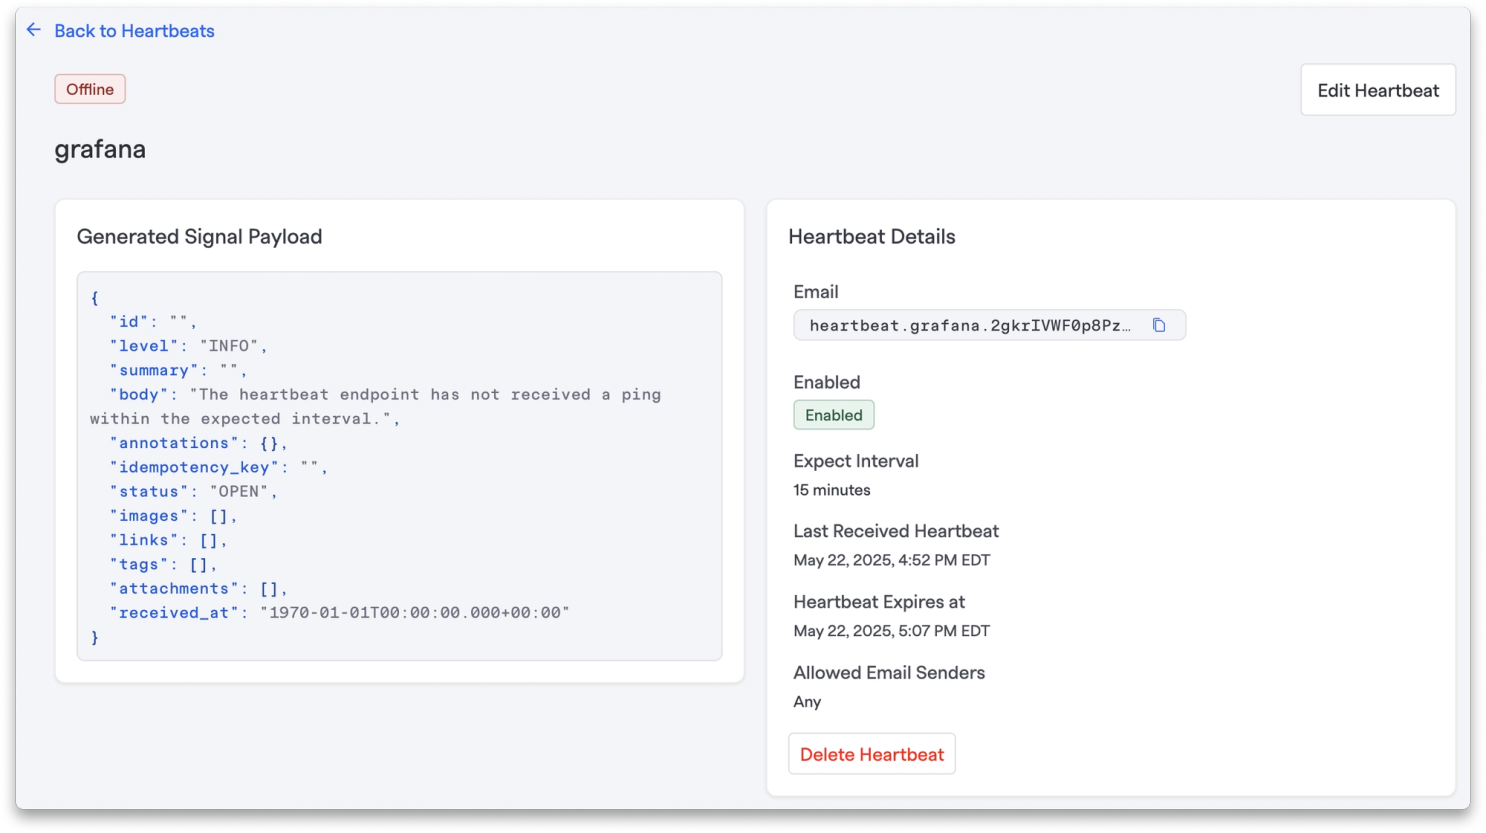1486x833 pixels.
Task: Click the back arrow icon
Action: click(x=34, y=30)
